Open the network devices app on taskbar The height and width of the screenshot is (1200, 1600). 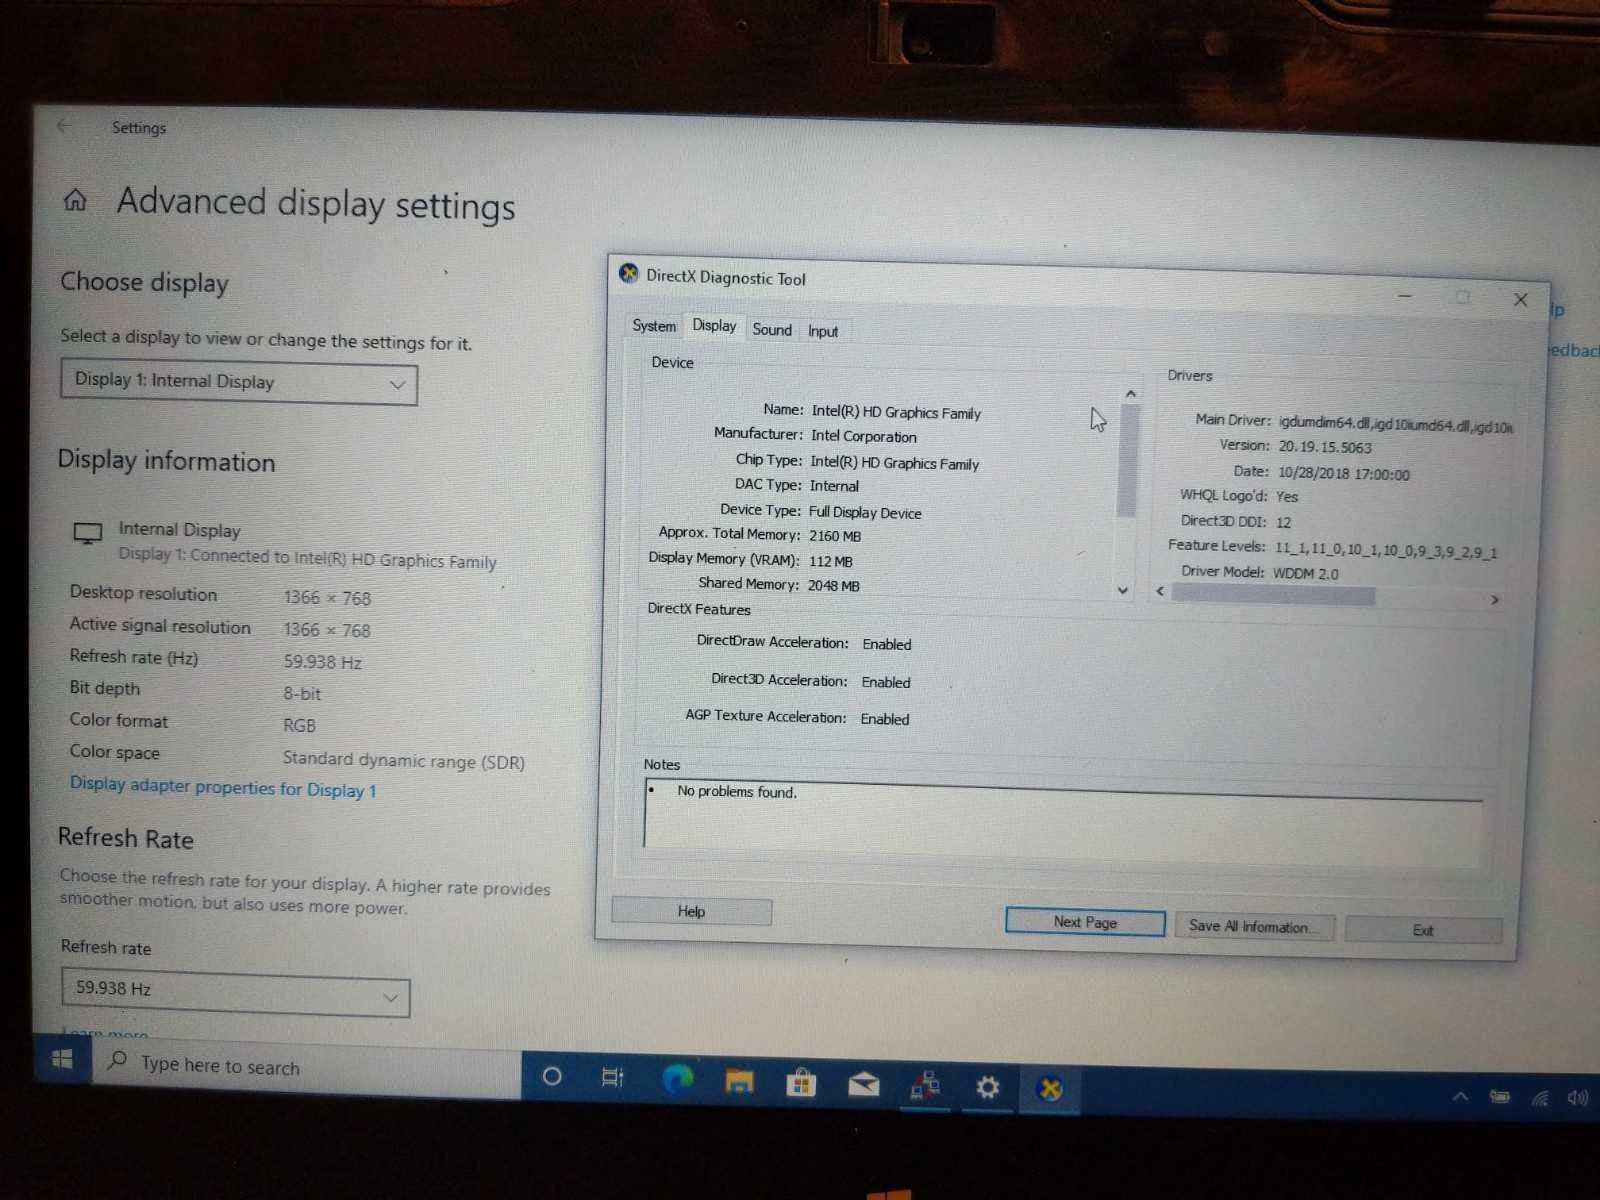point(925,1086)
